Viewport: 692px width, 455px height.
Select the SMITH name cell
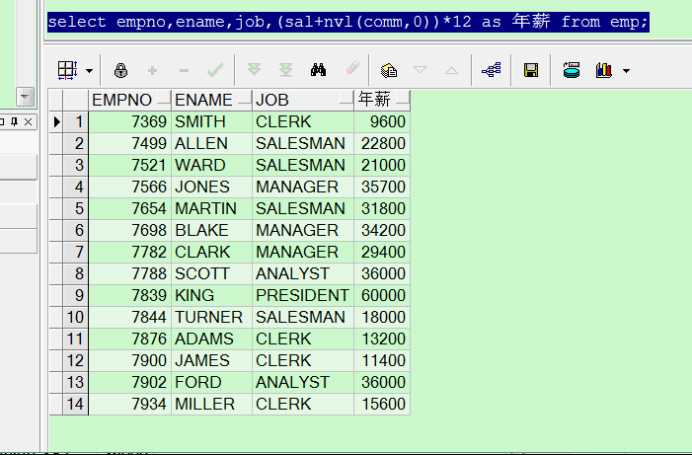pos(211,122)
